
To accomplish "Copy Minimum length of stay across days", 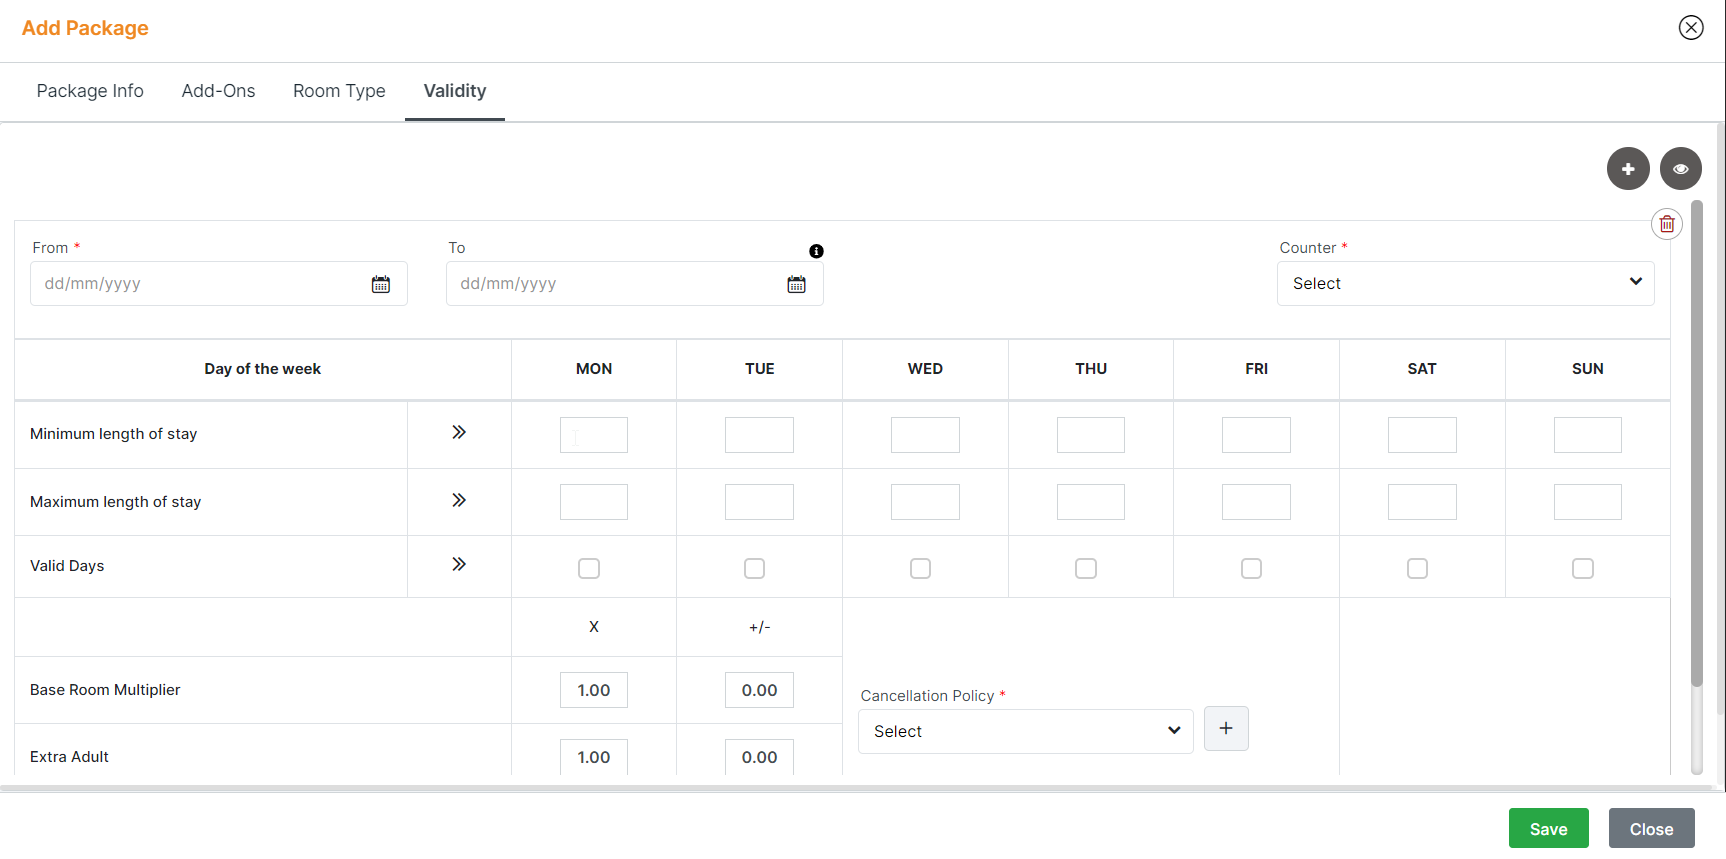I will pyautogui.click(x=459, y=432).
